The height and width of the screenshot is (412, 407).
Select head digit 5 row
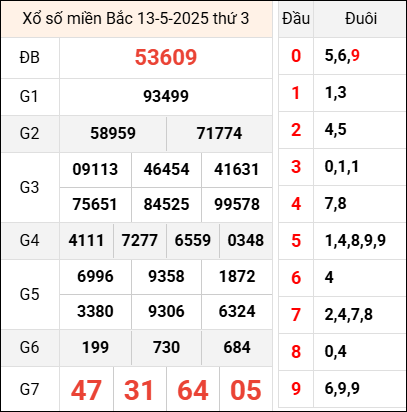pyautogui.click(x=342, y=241)
